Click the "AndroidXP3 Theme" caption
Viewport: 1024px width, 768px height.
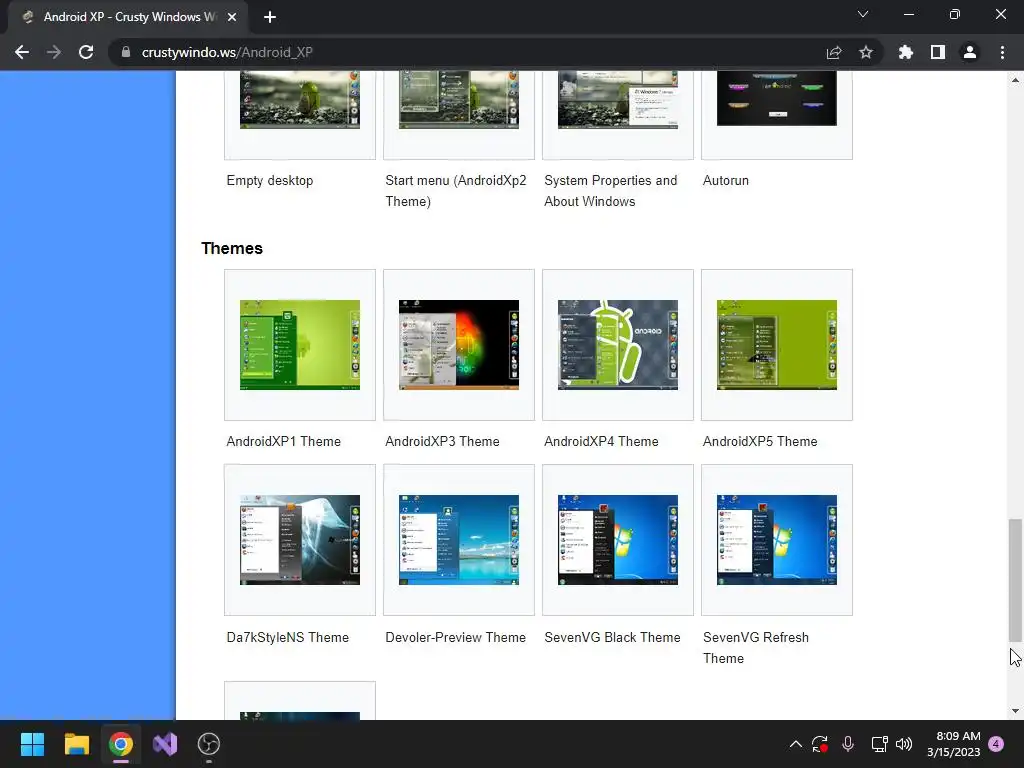[442, 441]
